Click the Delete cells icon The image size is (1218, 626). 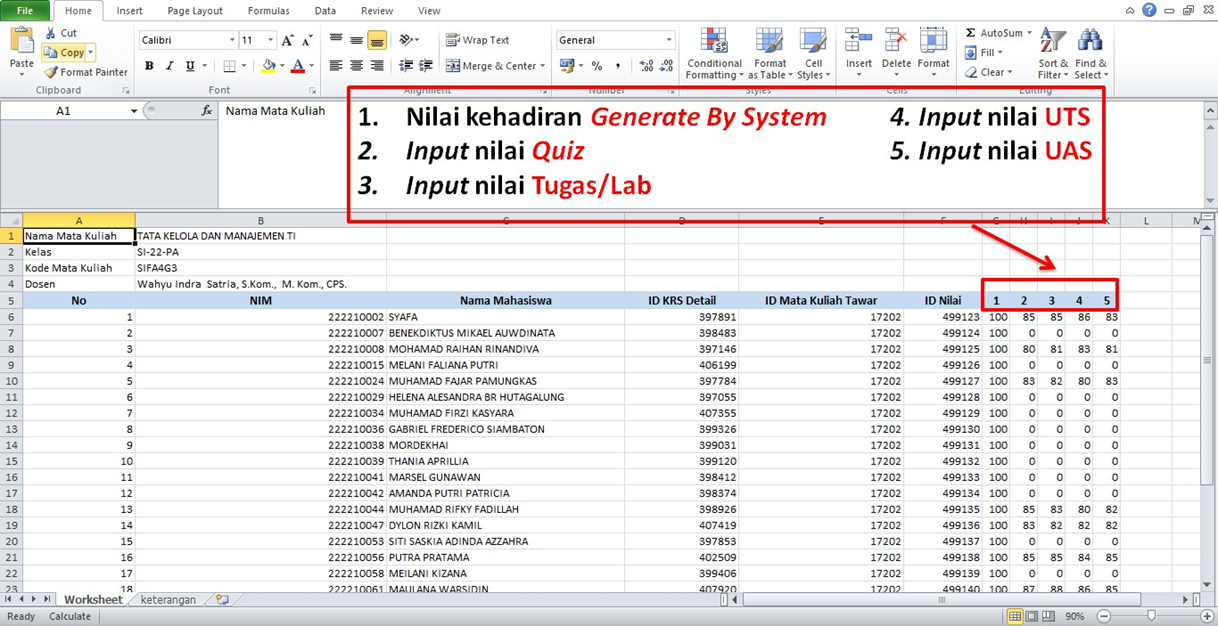click(896, 42)
